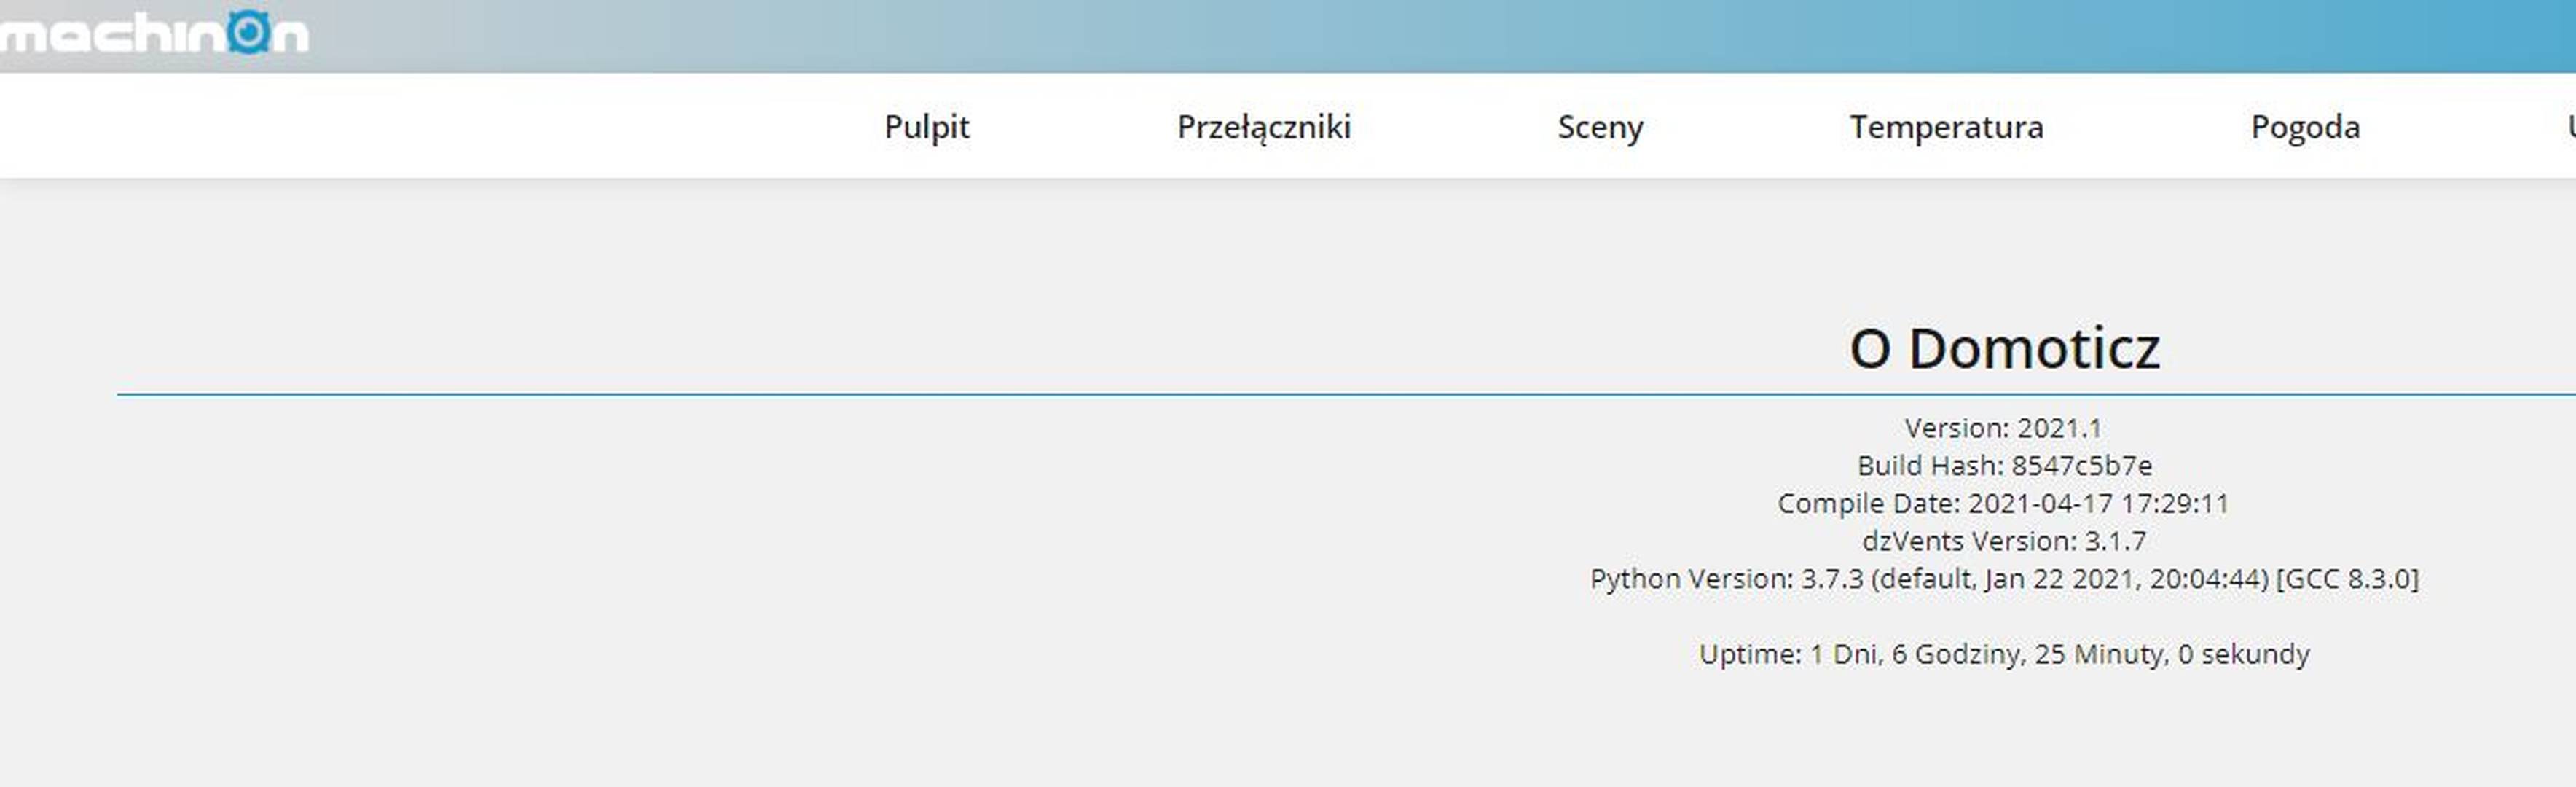
Task: Select the build hash 8547c5b7e
Action: pyautogui.click(x=2082, y=466)
